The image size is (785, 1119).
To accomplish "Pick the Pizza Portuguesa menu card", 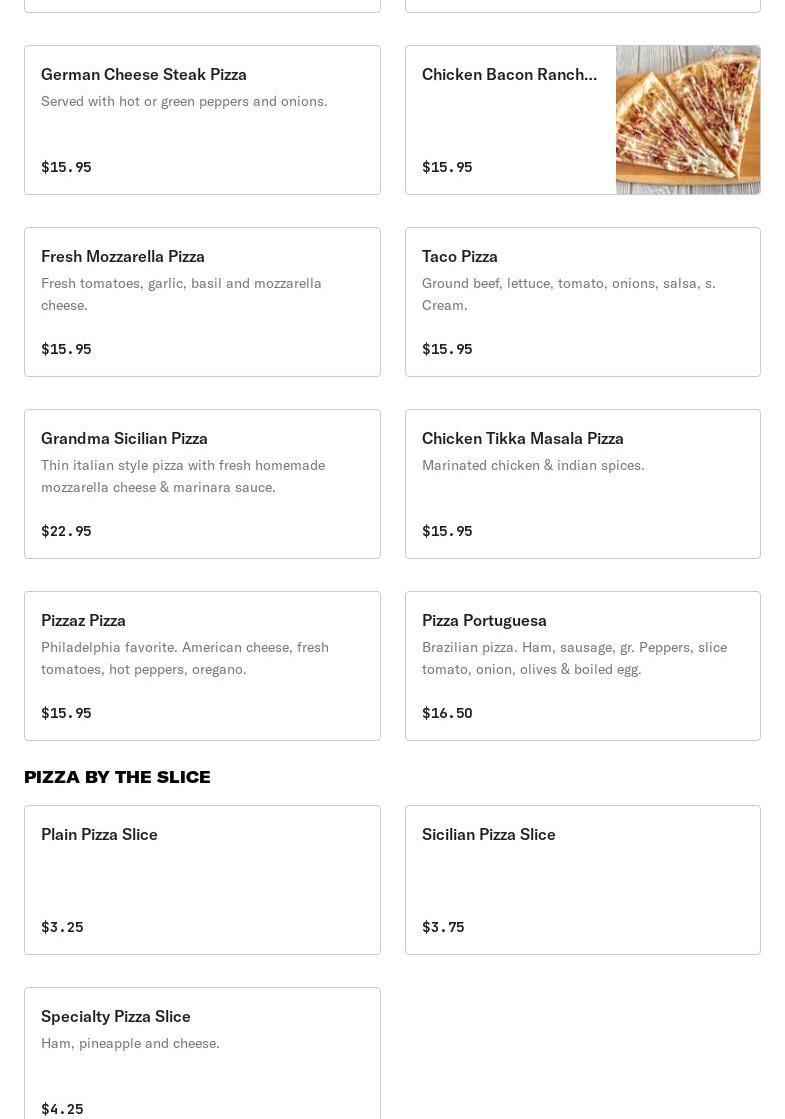I will click(x=582, y=666).
